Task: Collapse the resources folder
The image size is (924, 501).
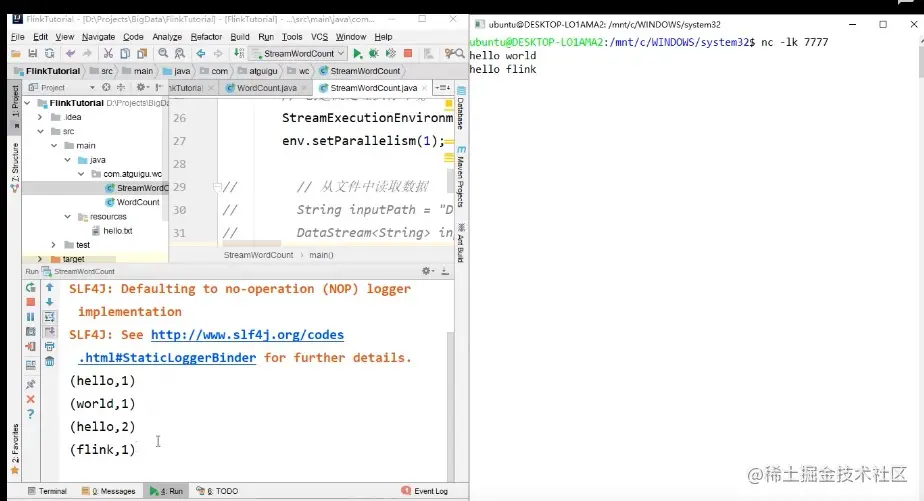Action: (68, 216)
